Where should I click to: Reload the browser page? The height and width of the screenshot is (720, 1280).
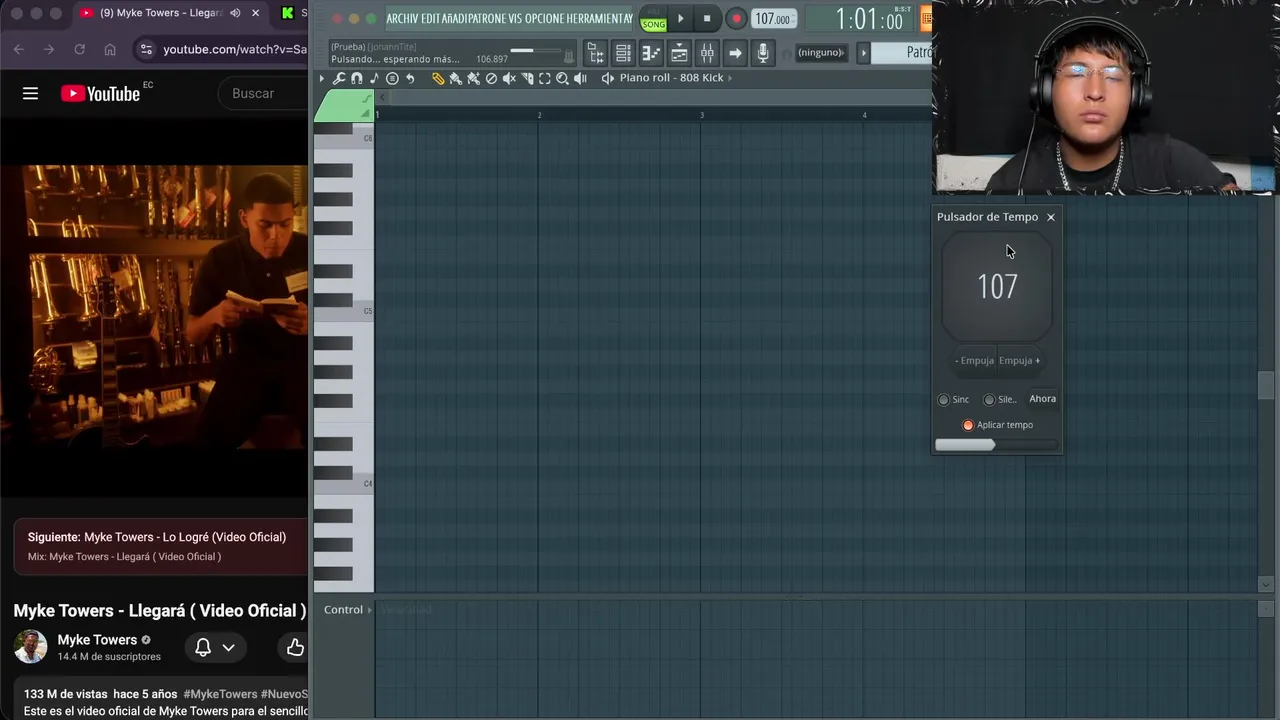[79, 49]
